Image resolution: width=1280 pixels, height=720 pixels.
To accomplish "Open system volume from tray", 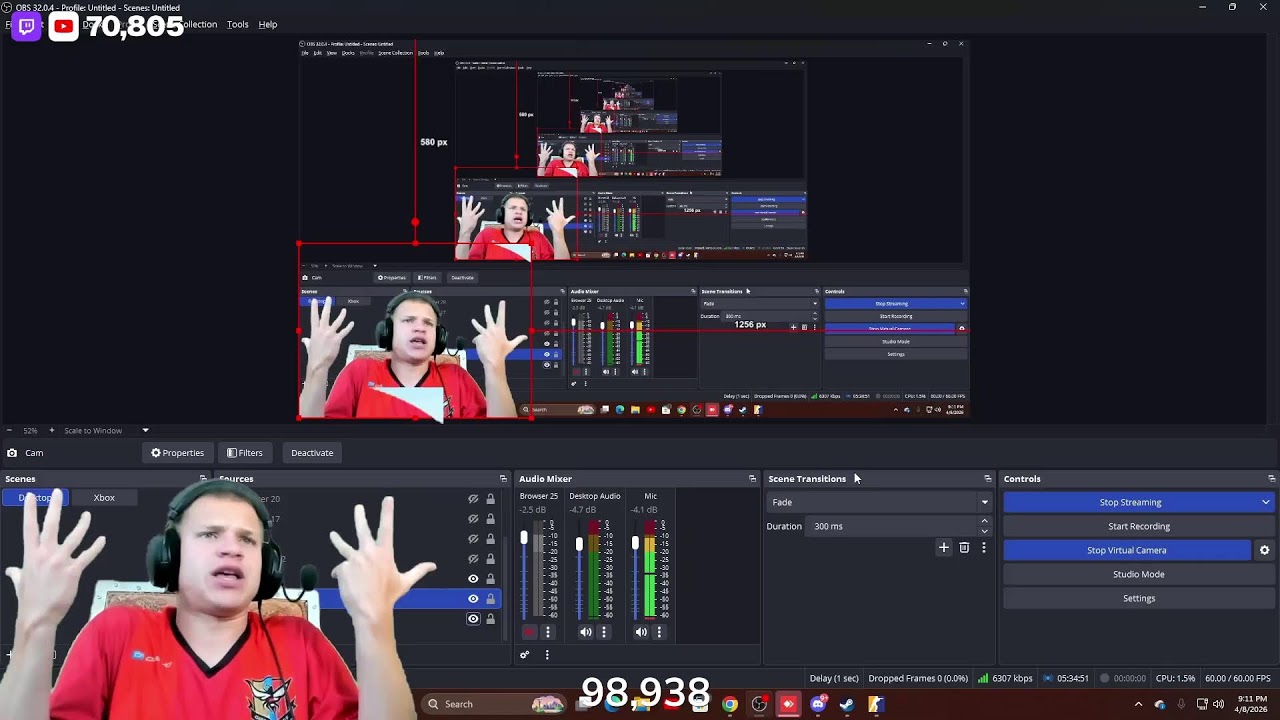I will point(1218,704).
